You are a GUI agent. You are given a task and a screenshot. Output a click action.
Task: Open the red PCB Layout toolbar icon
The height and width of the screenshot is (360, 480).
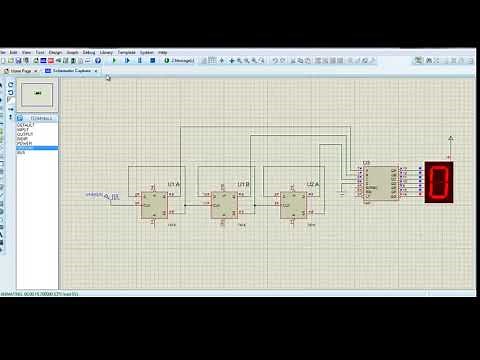point(51,61)
